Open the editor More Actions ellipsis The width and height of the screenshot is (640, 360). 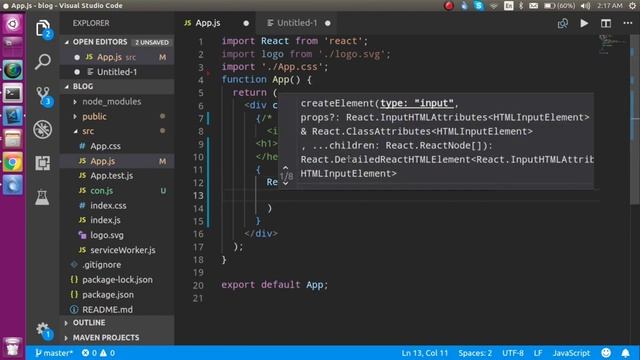pyautogui.click(x=628, y=23)
